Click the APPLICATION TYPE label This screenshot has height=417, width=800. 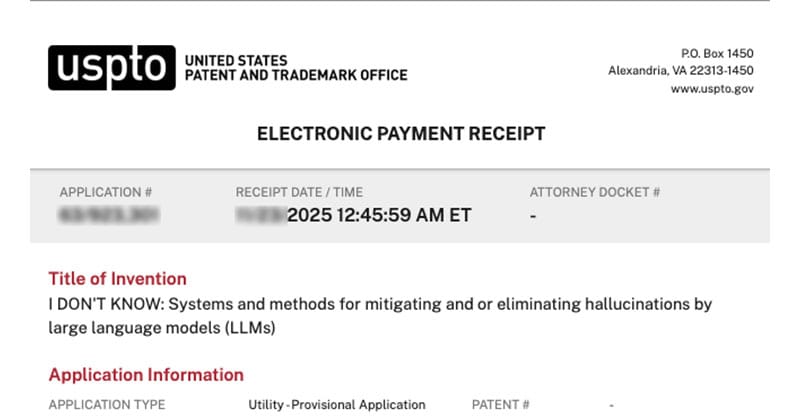coord(106,405)
